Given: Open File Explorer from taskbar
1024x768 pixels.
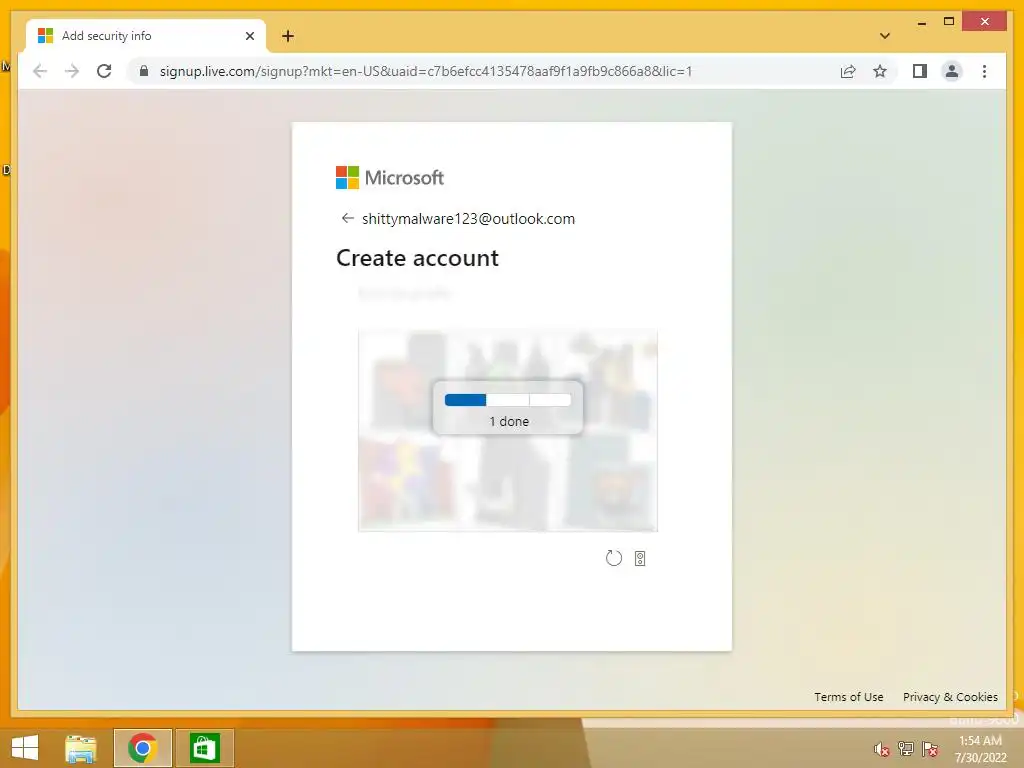Looking at the screenshot, I should (x=81, y=748).
